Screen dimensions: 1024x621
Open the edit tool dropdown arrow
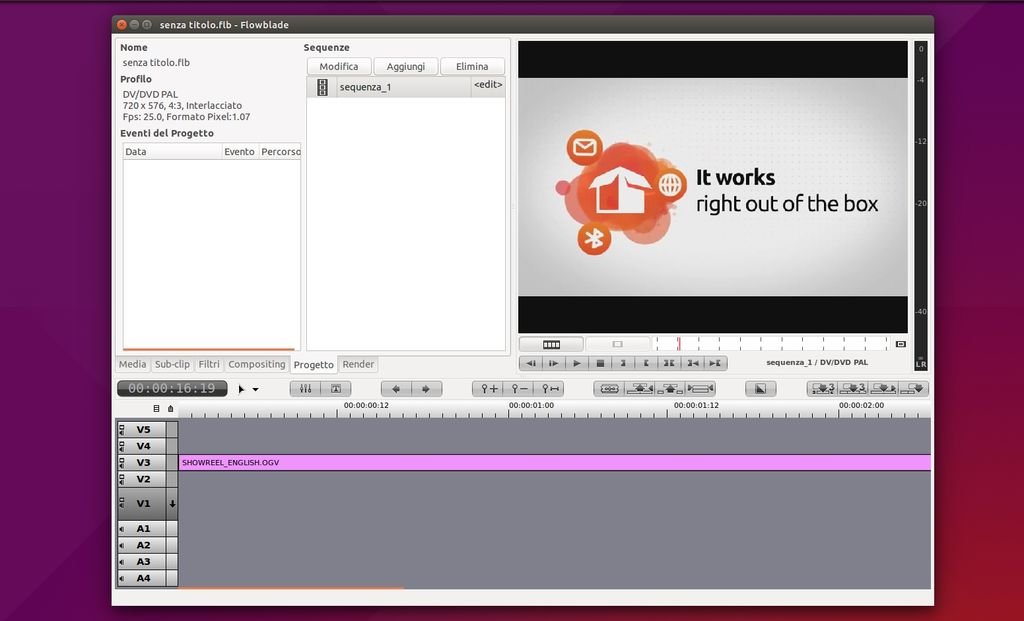[255, 390]
